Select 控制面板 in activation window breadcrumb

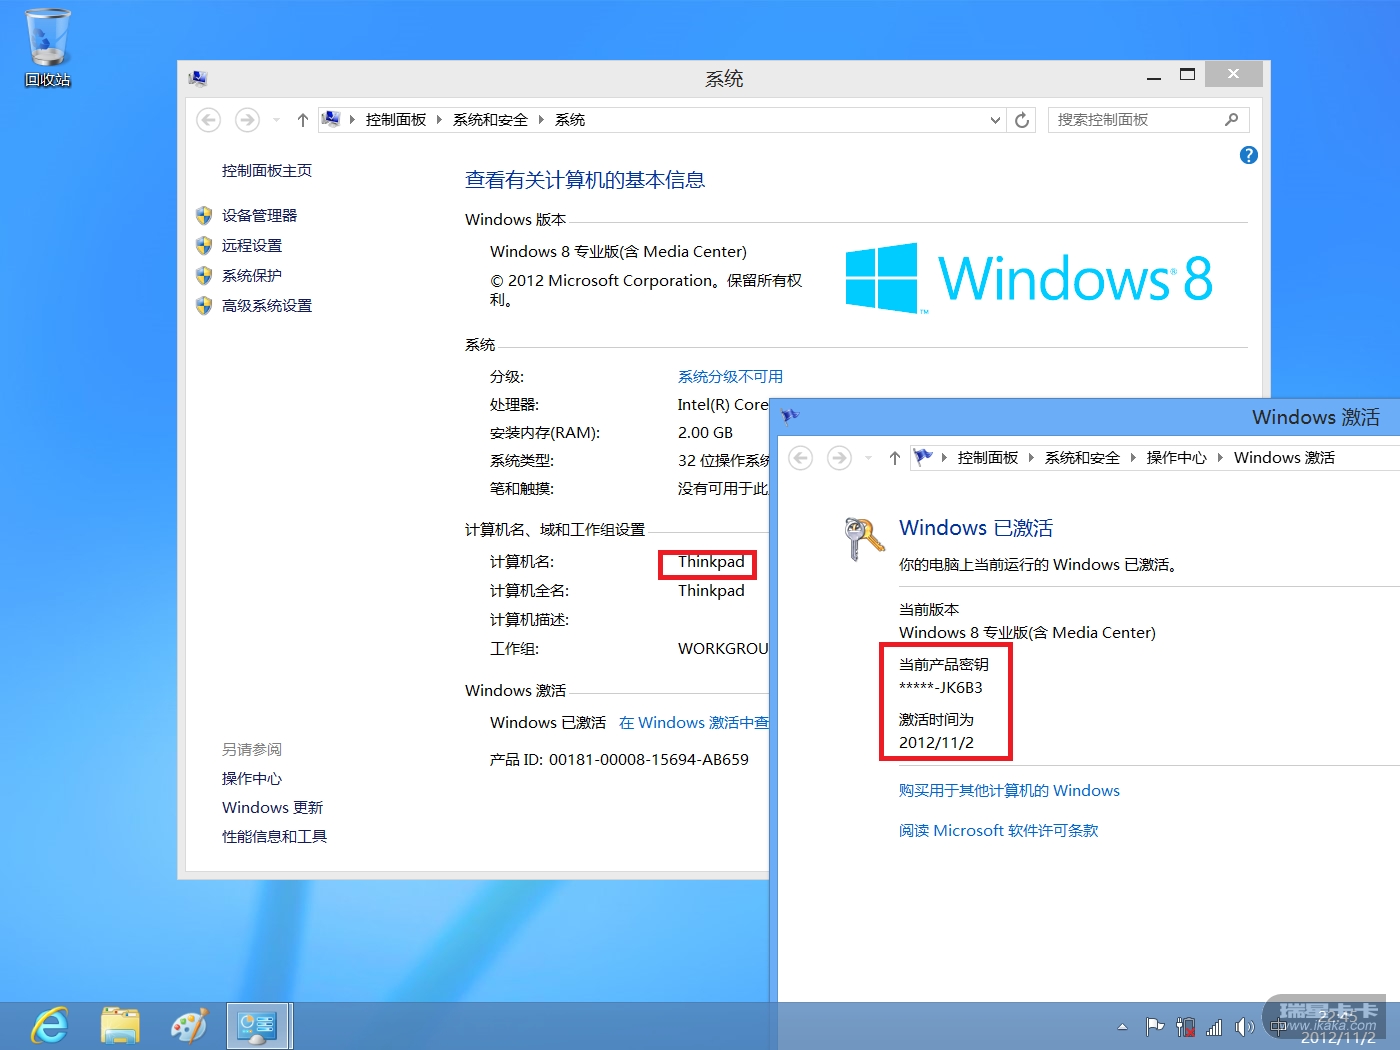tap(988, 458)
